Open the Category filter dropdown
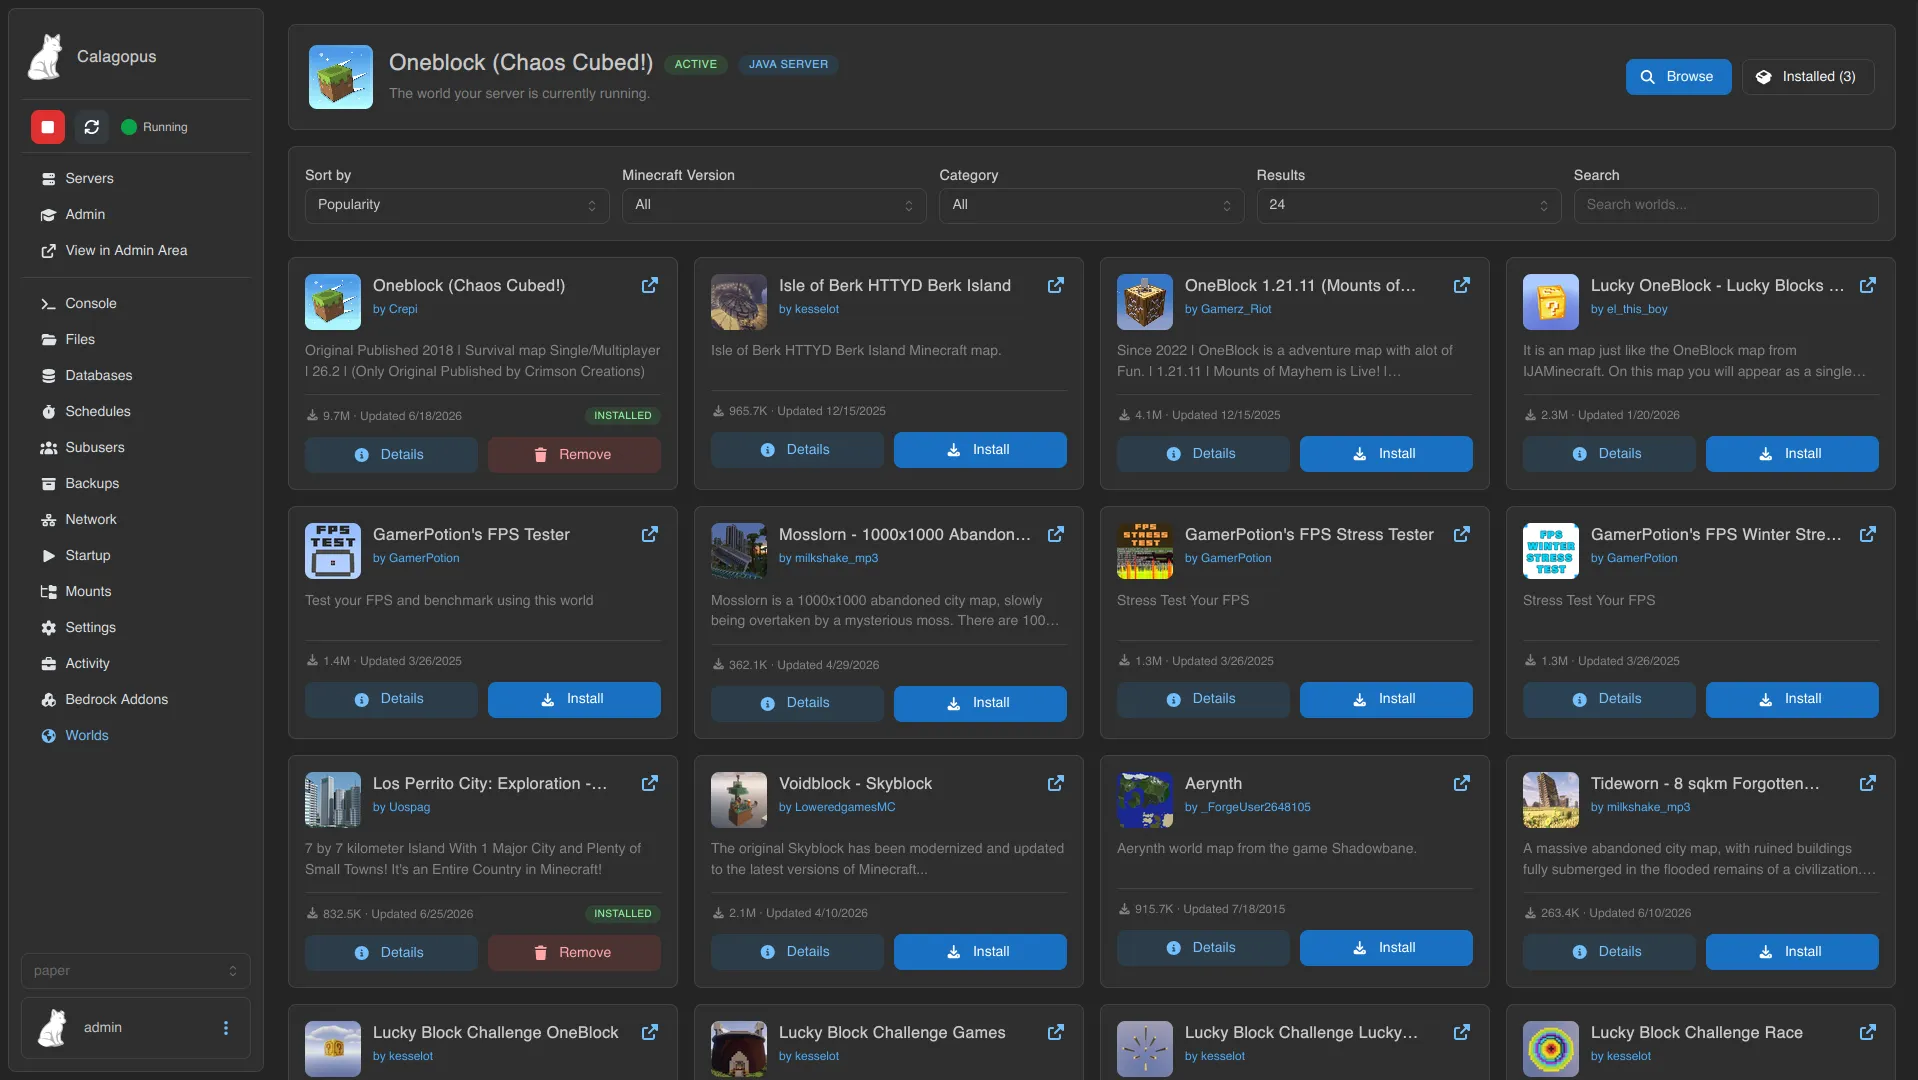This screenshot has width=1918, height=1080. [x=1091, y=206]
